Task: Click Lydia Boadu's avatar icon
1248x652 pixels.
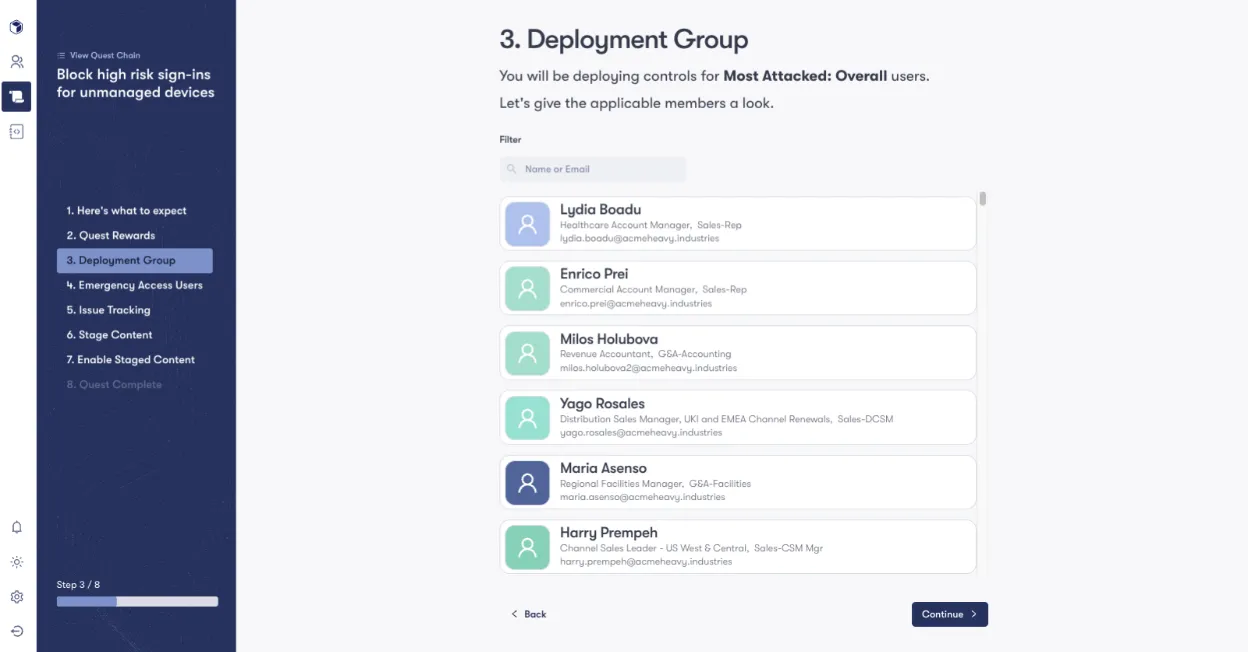Action: pyautogui.click(x=527, y=223)
